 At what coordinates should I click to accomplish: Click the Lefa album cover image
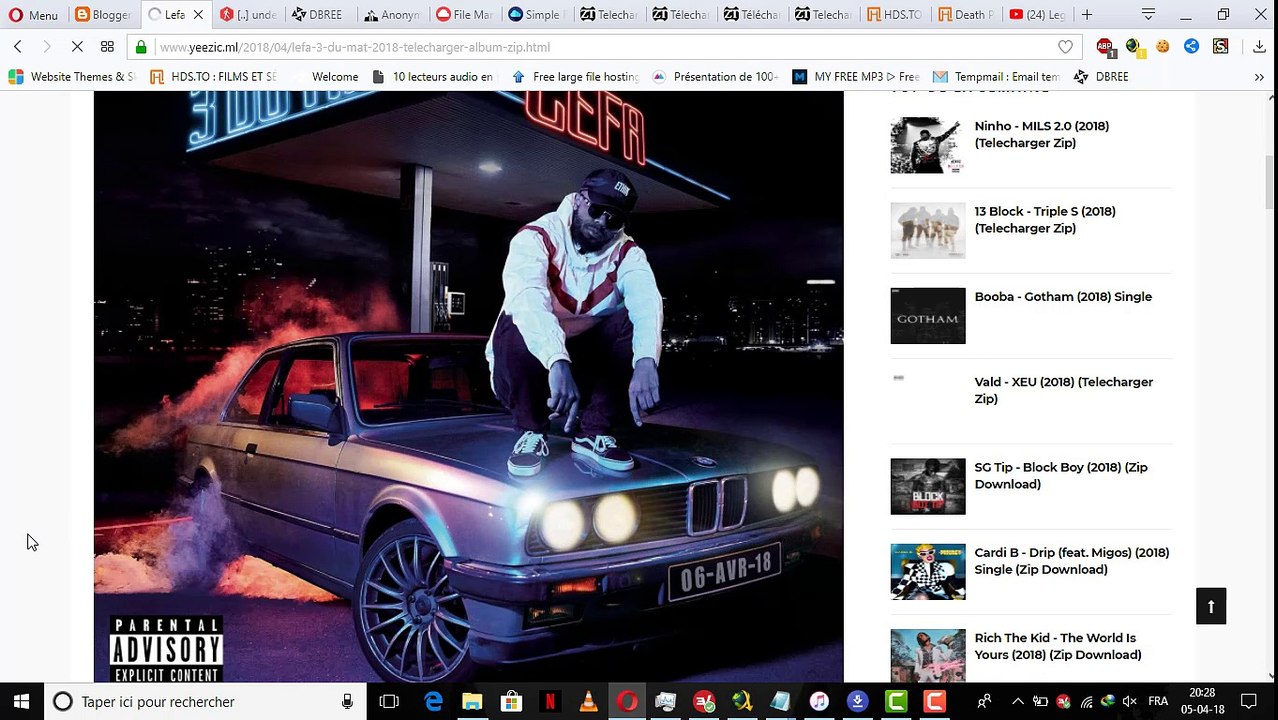coord(468,387)
